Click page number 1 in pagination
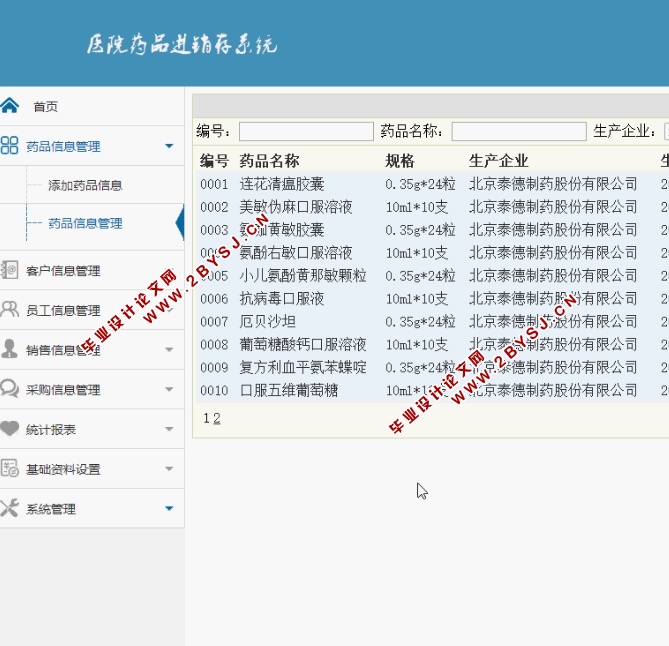The height and width of the screenshot is (646, 669). pos(207,419)
